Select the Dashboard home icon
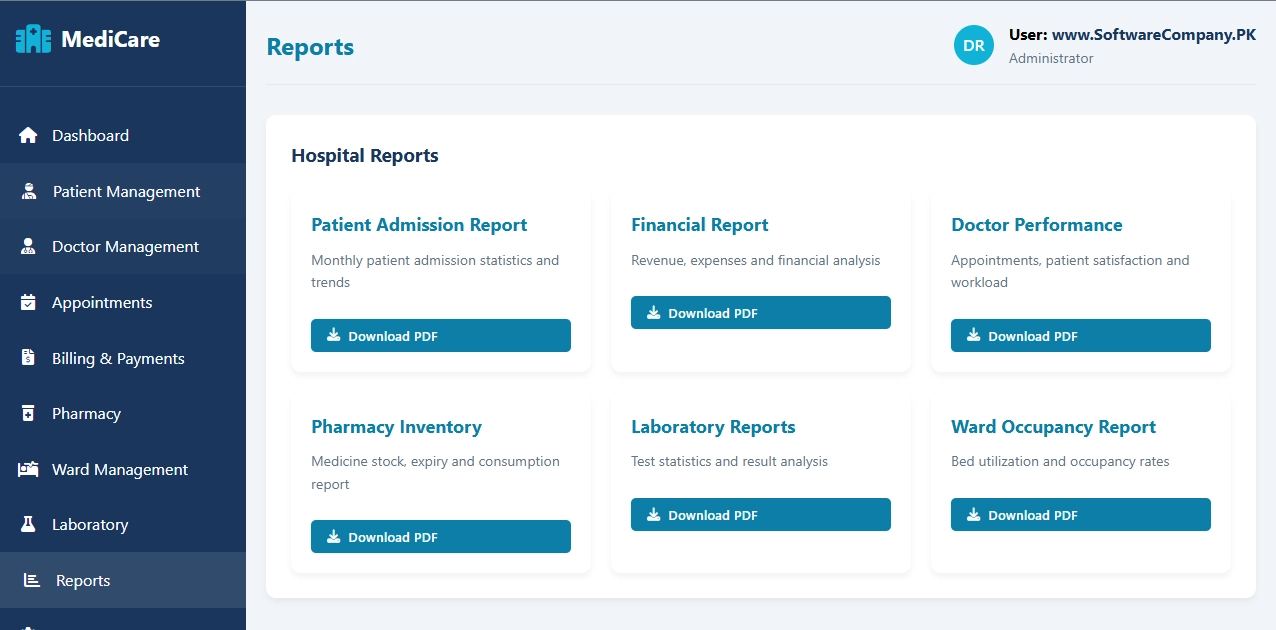 tap(27, 134)
